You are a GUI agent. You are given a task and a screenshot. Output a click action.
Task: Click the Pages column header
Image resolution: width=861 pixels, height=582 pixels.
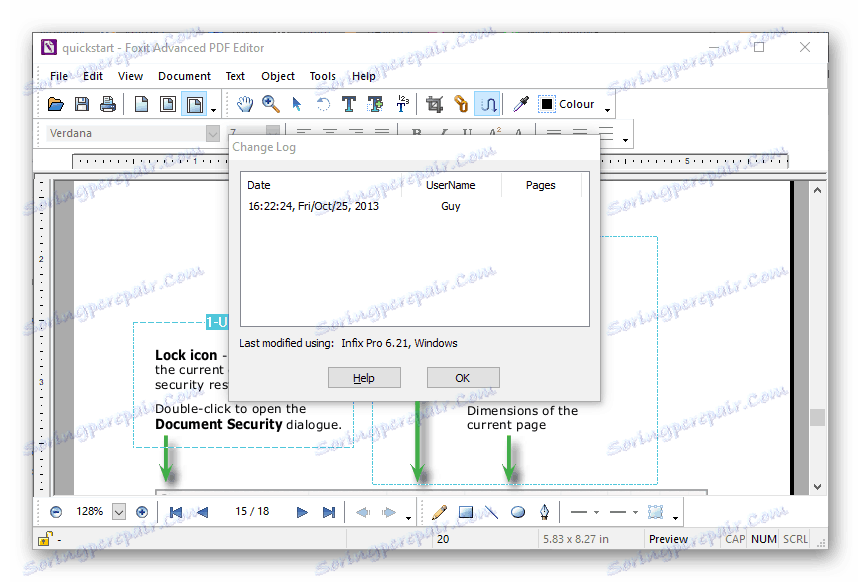click(x=540, y=185)
